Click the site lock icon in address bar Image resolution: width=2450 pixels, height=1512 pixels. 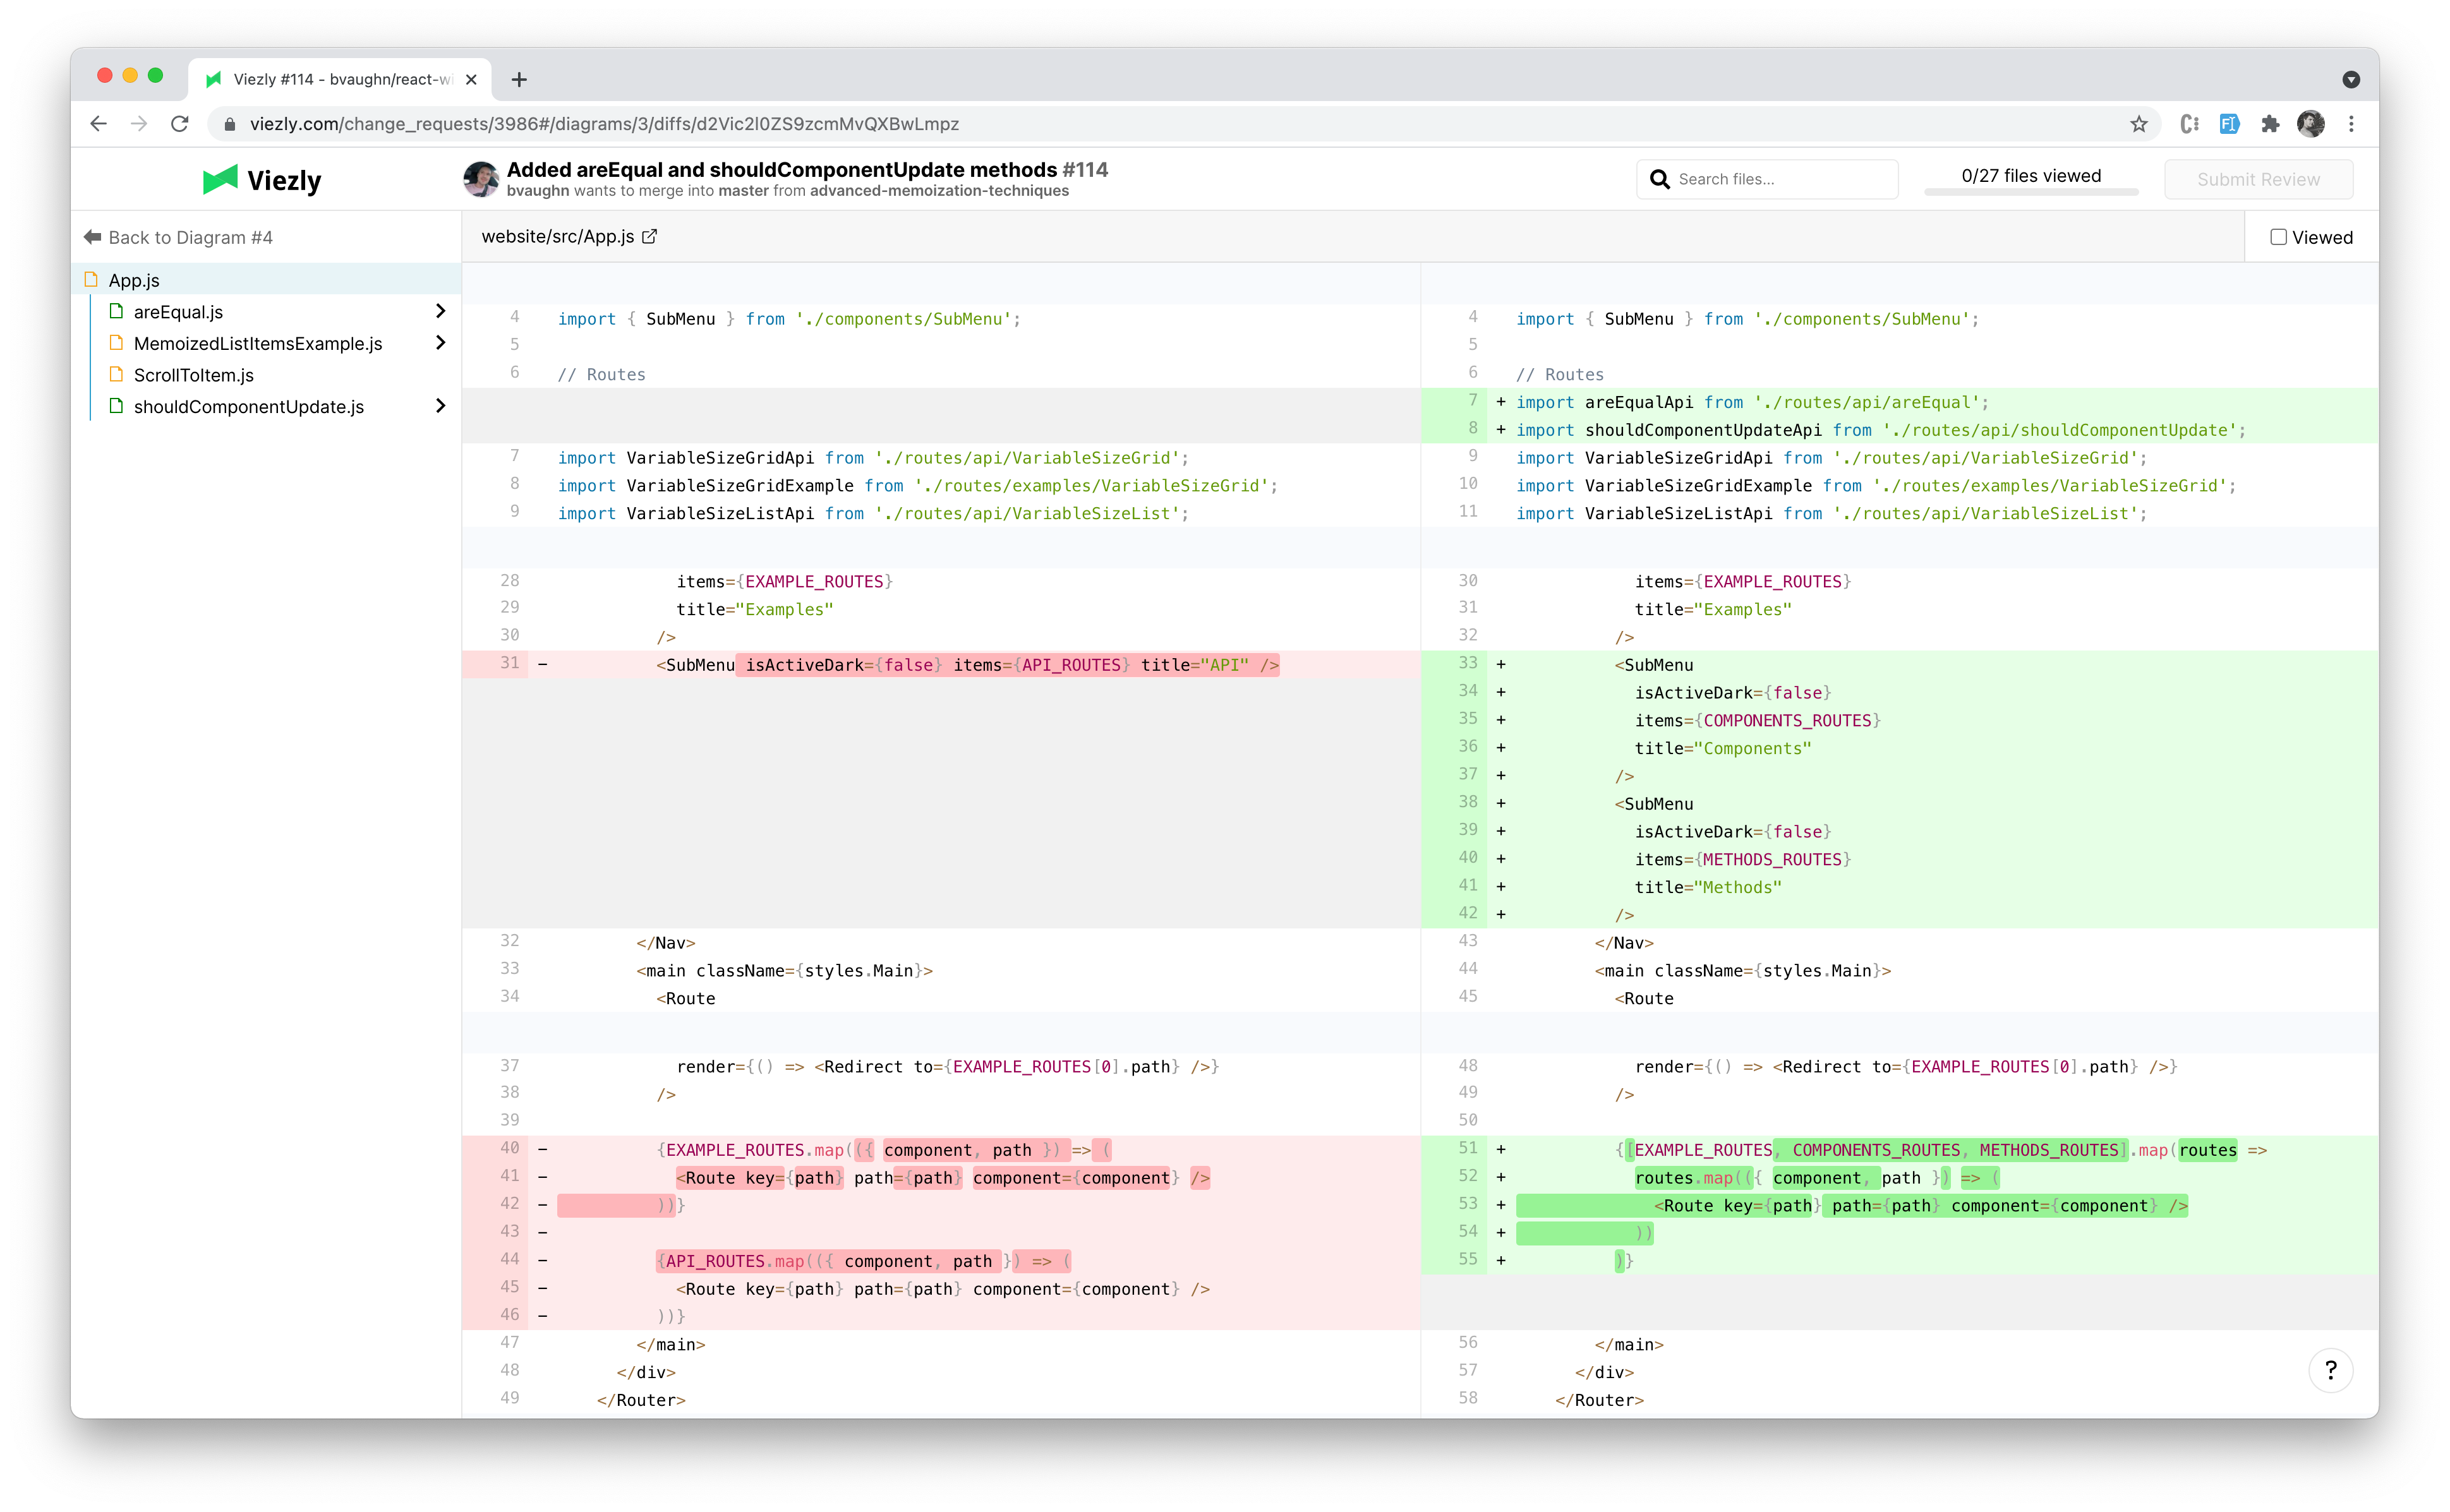click(230, 124)
